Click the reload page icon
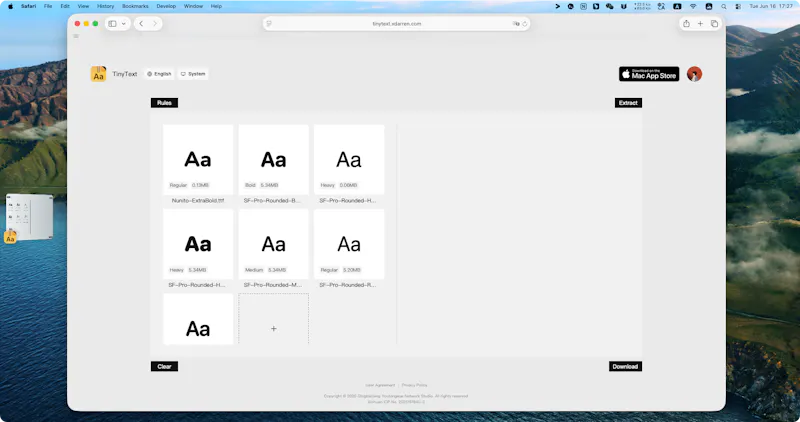 coord(524,23)
